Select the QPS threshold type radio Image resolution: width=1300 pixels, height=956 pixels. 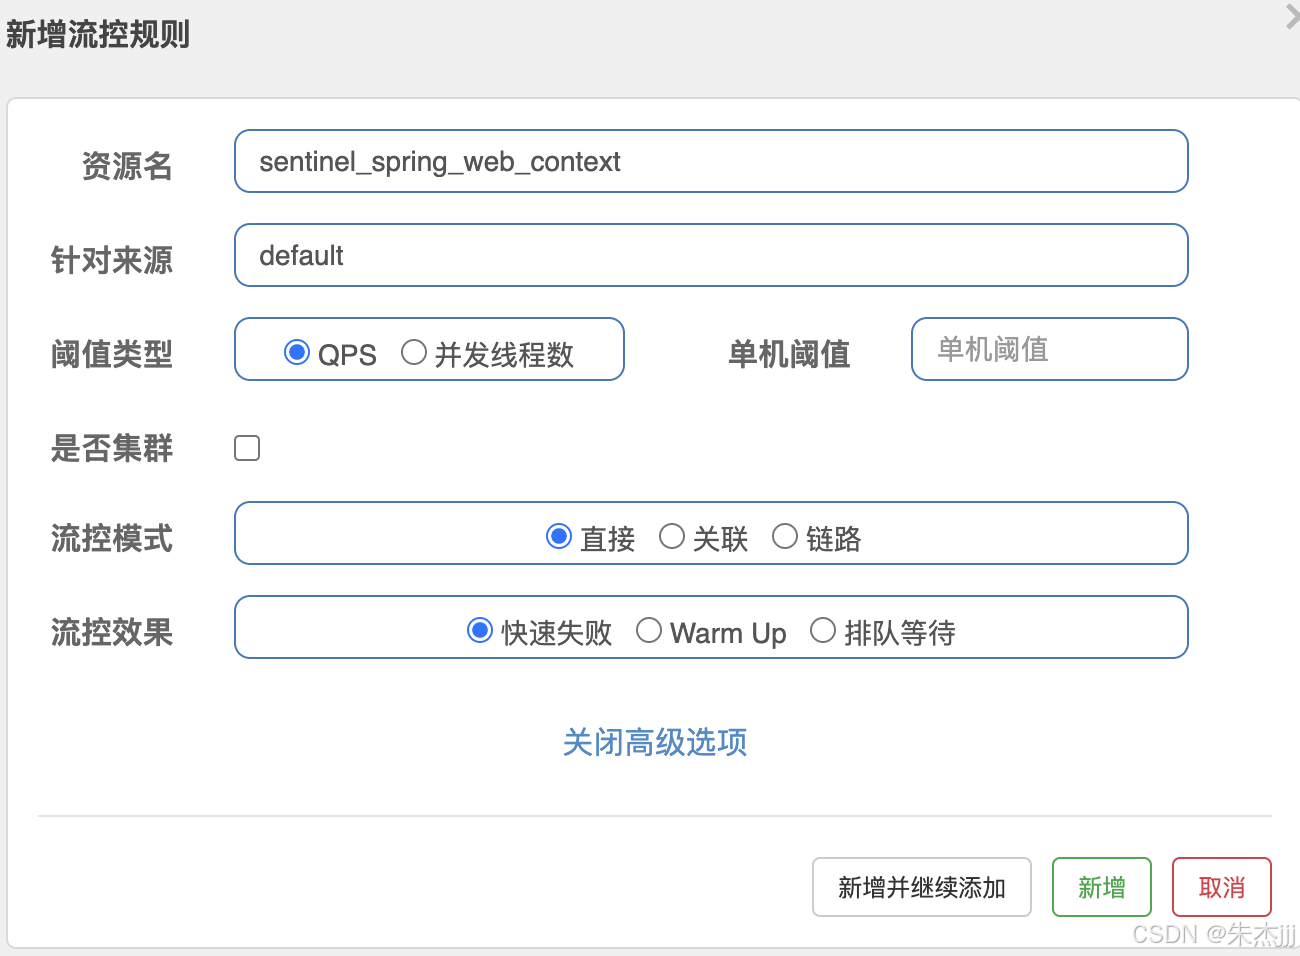pyautogui.click(x=297, y=352)
